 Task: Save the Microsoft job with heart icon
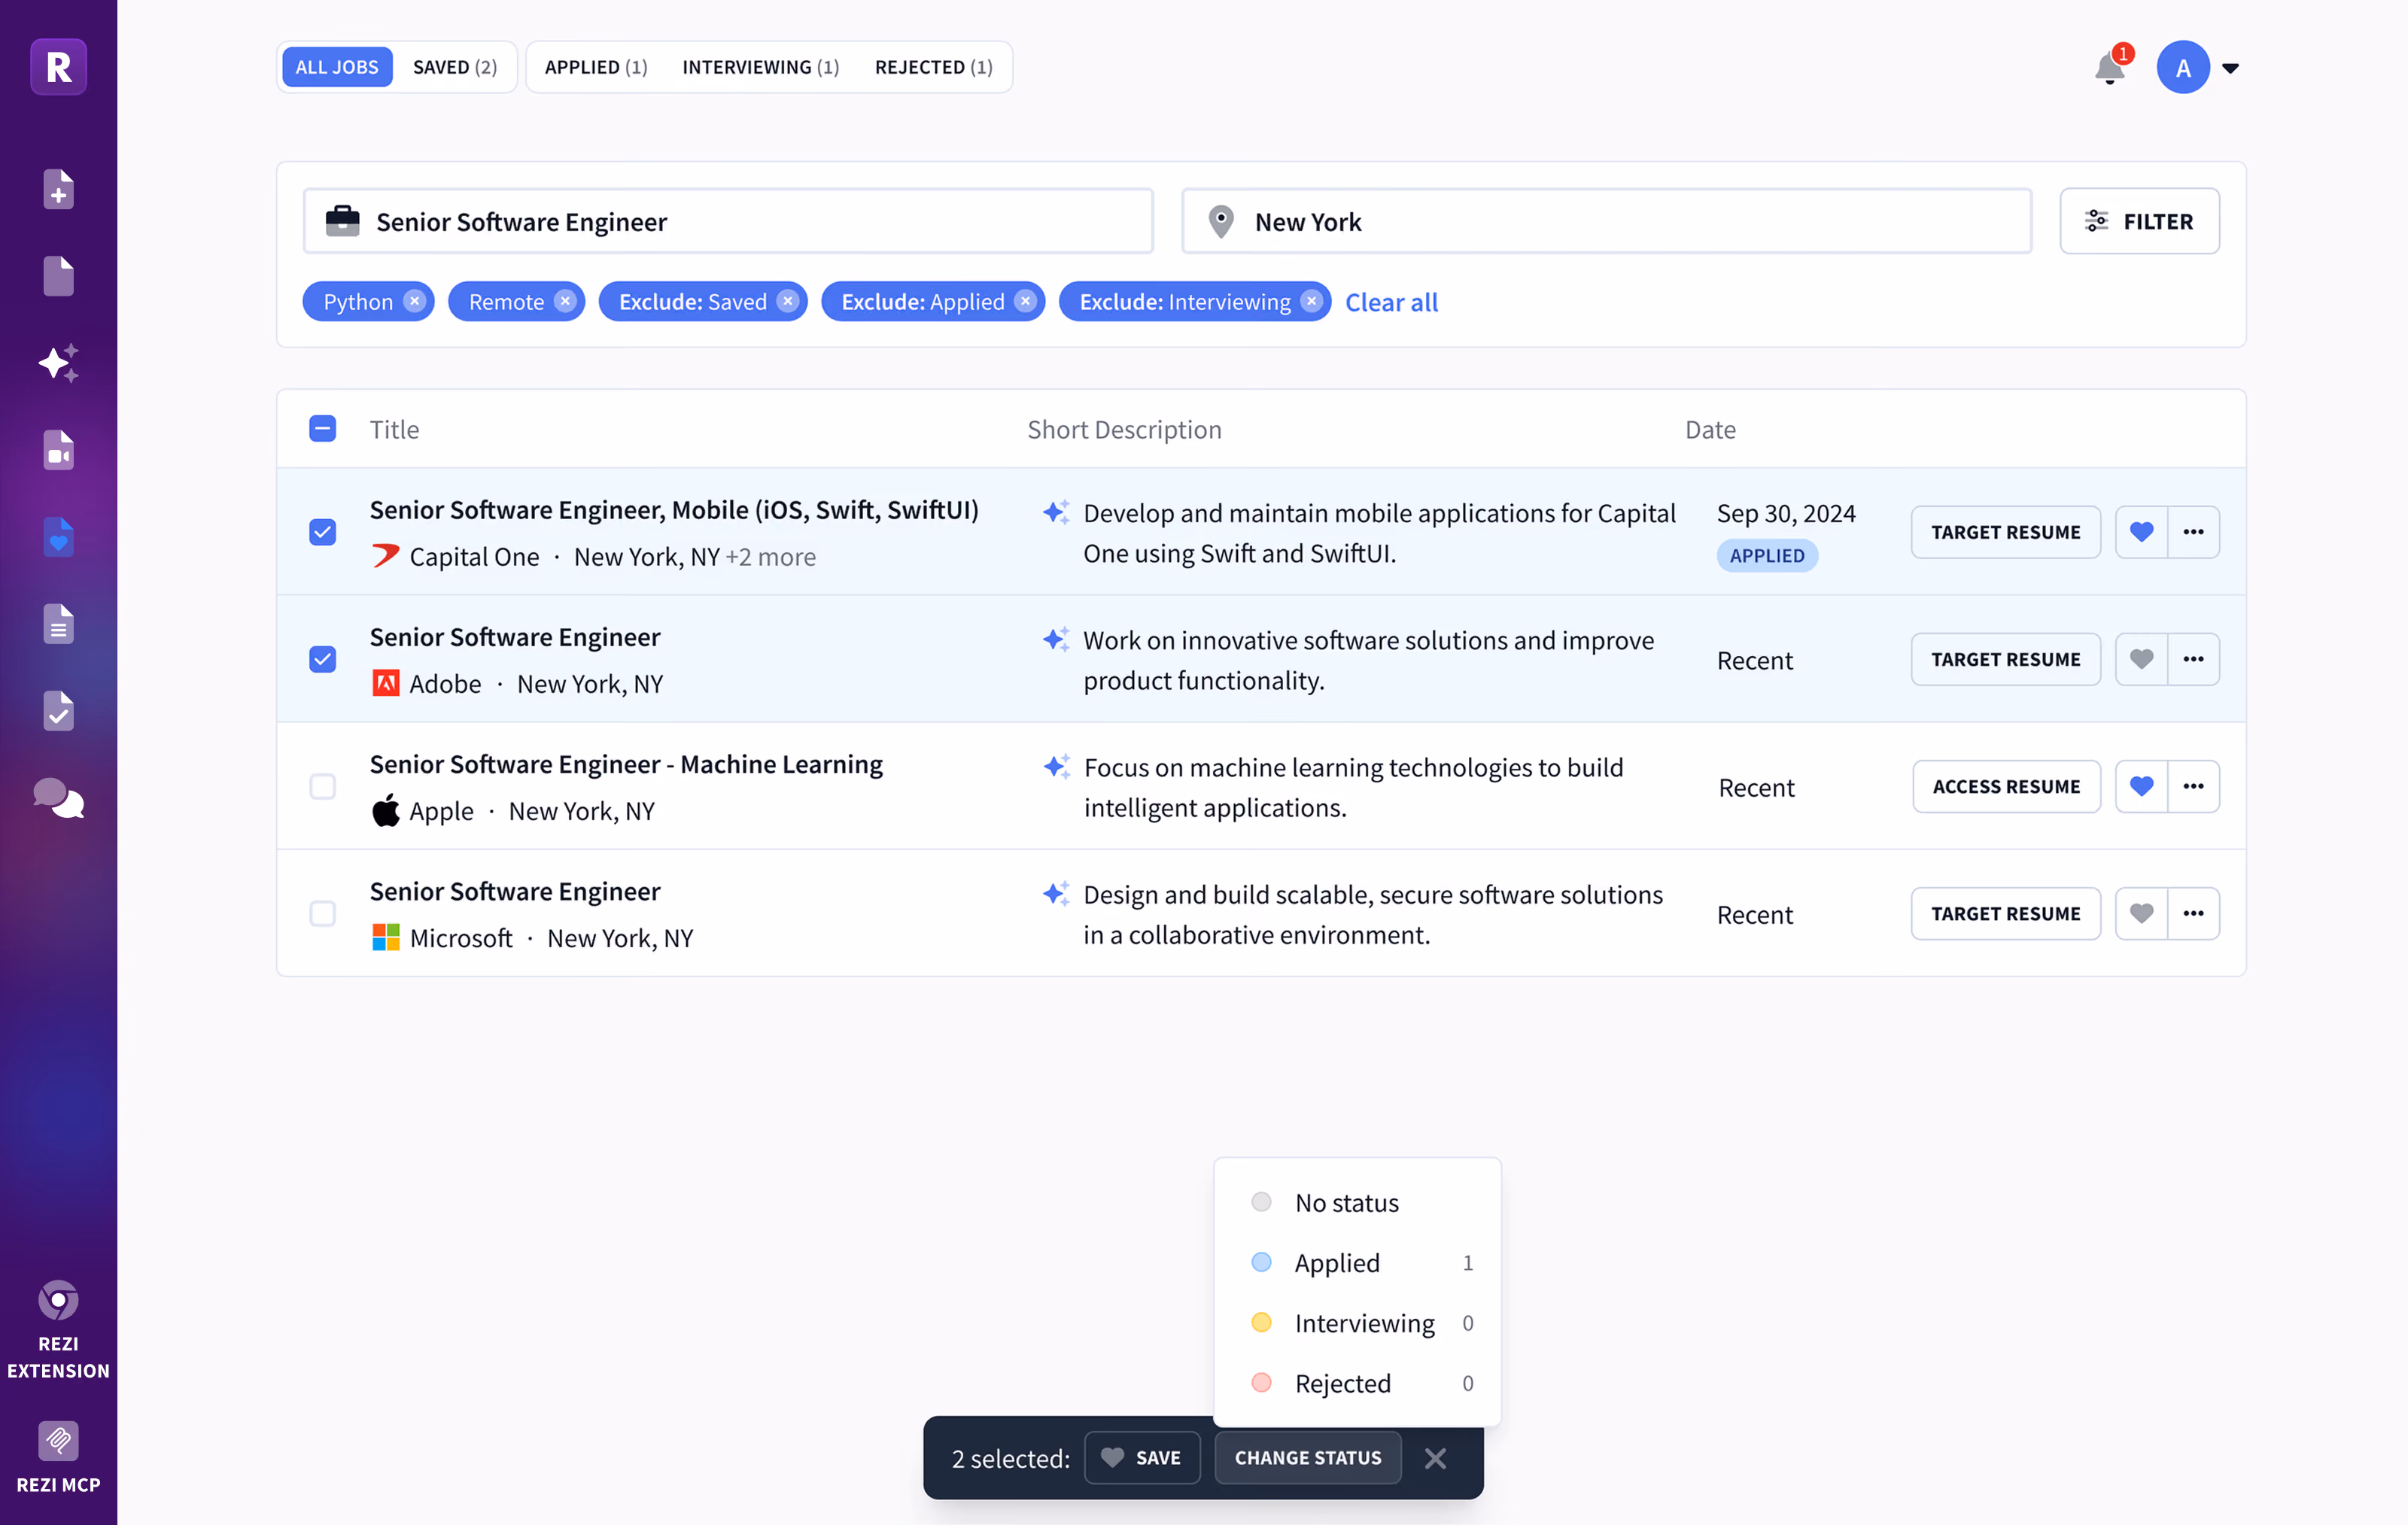[2141, 913]
